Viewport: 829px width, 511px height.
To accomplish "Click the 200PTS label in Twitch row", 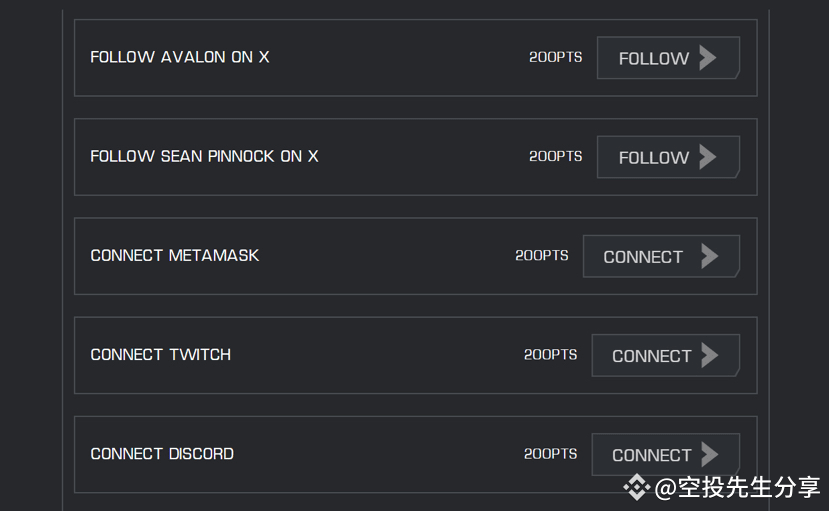I will tap(550, 355).
